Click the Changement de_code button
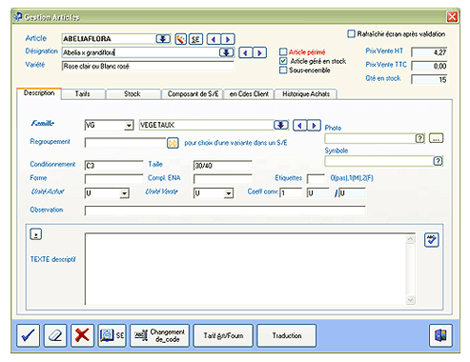Image resolution: width=470 pixels, height=362 pixels. (160, 335)
